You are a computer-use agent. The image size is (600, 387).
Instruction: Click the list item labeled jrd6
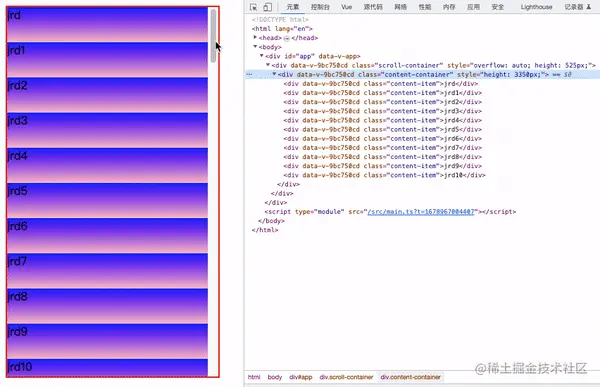[107, 235]
